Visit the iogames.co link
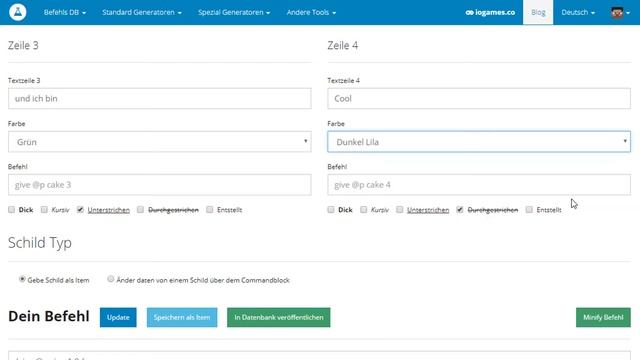Image resolution: width=640 pixels, height=360 pixels. [490, 12]
